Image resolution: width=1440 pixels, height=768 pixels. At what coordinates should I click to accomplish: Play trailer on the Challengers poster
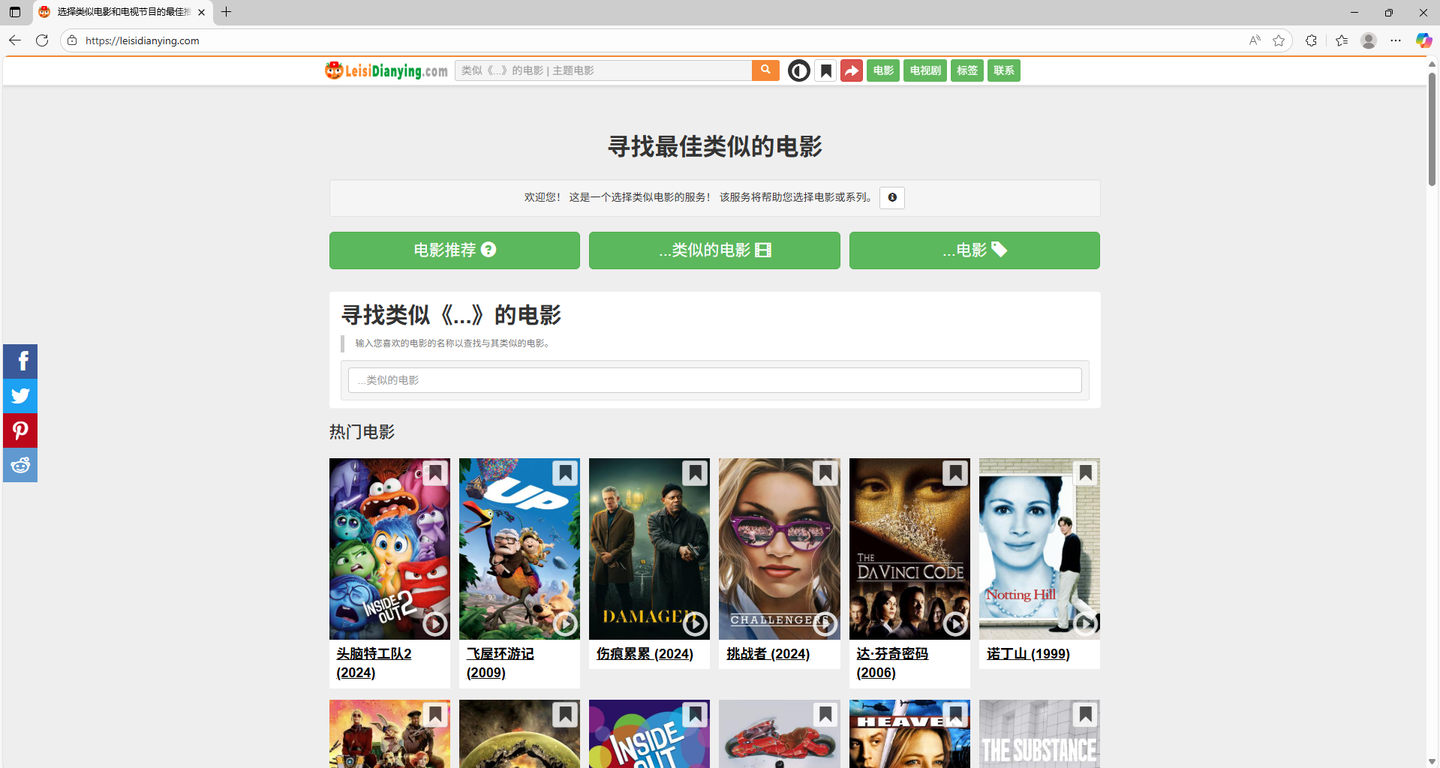click(825, 624)
